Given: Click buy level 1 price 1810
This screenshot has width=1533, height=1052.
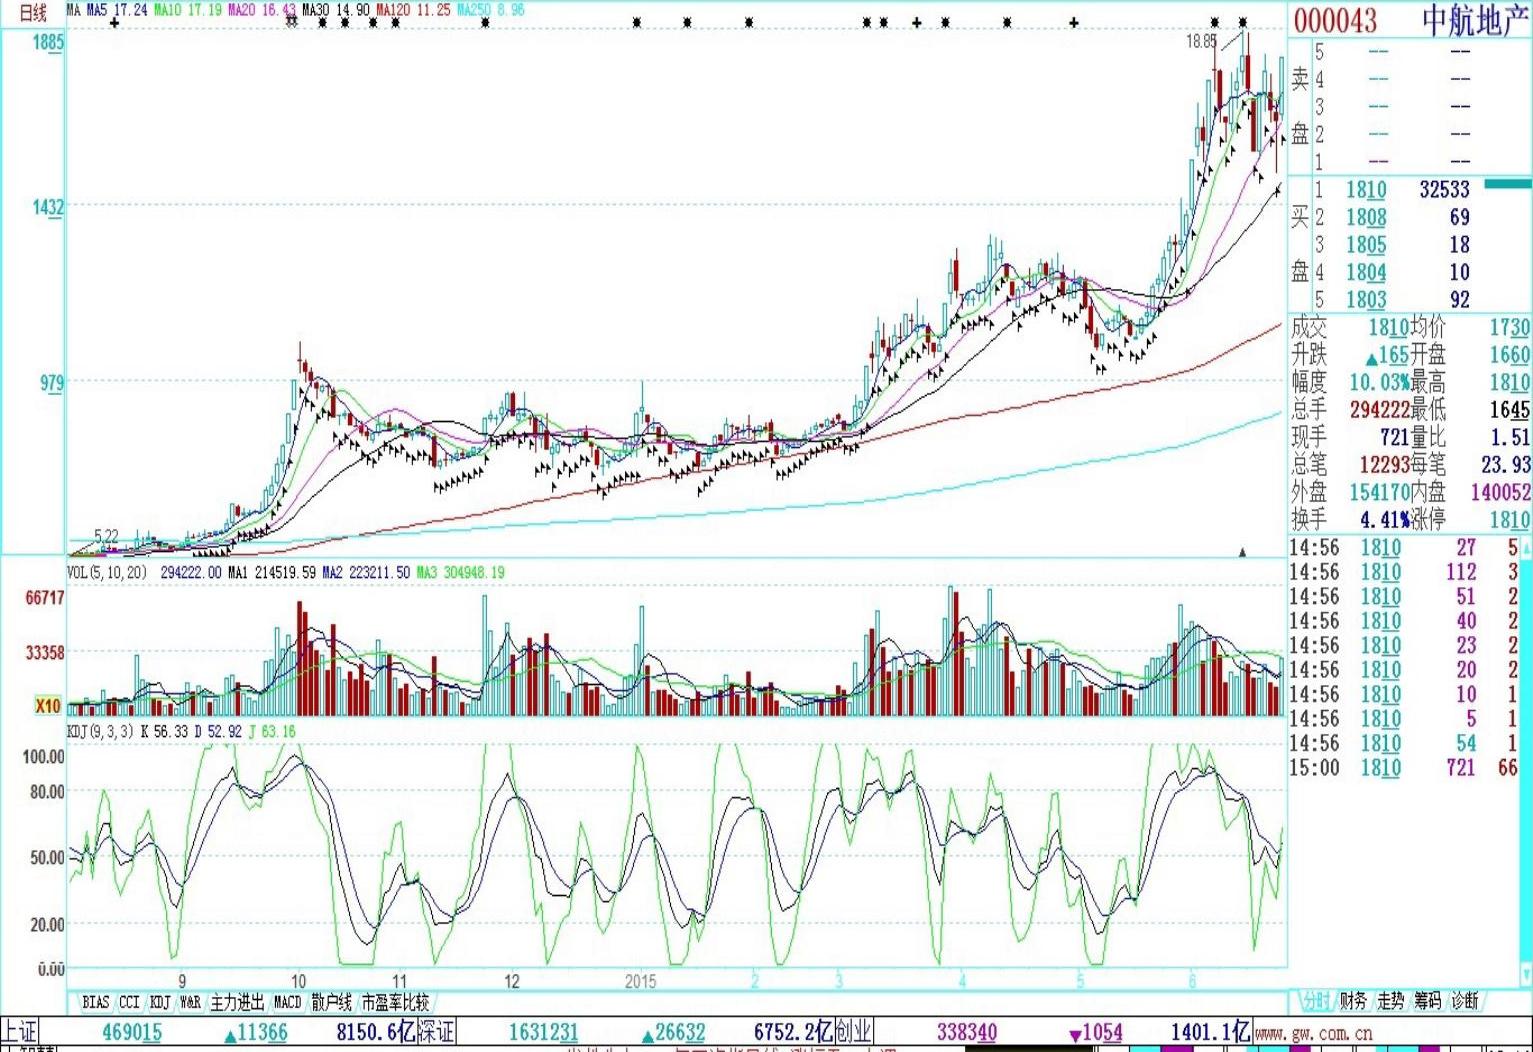Looking at the screenshot, I should (x=1366, y=190).
